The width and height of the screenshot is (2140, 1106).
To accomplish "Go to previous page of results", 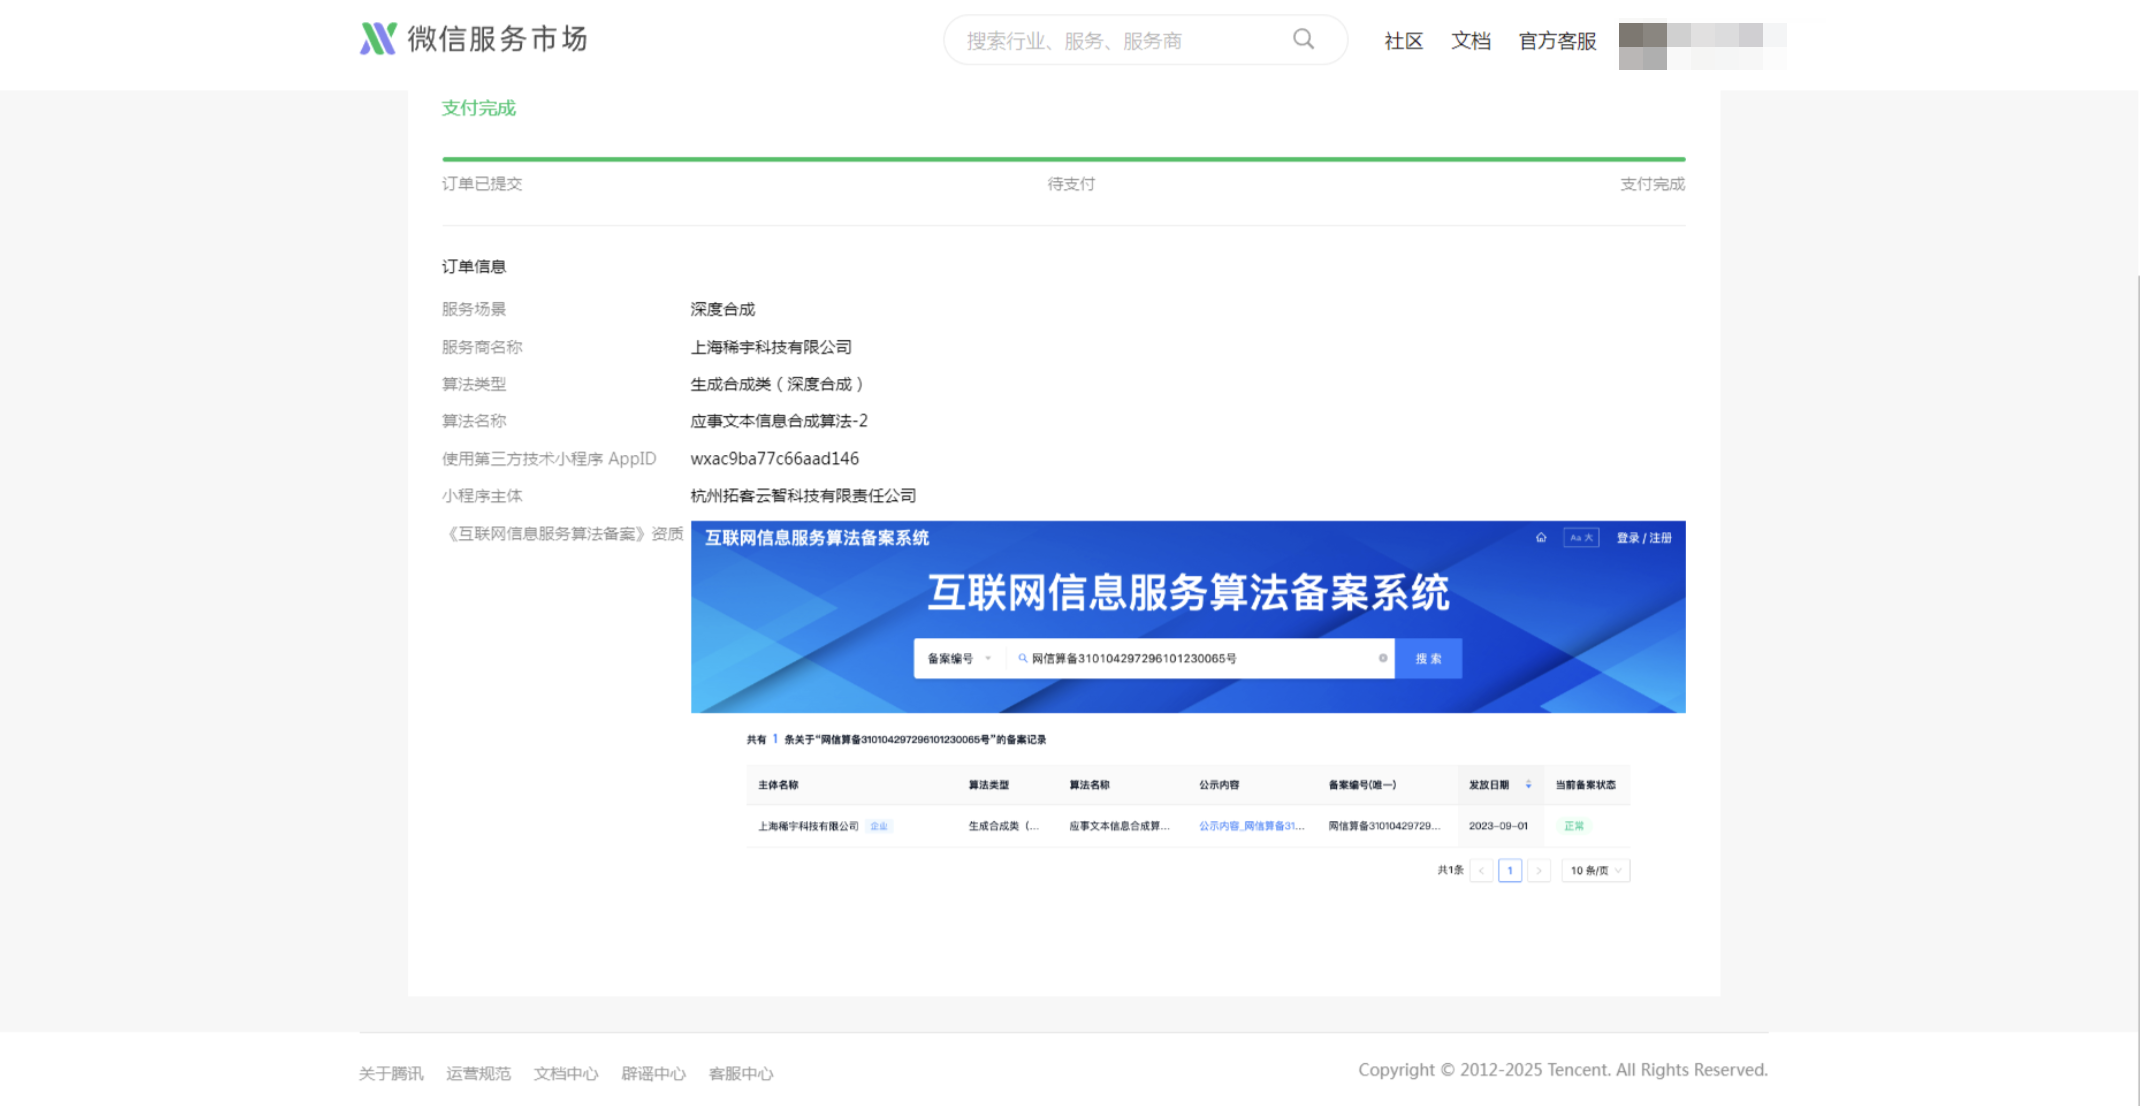I will point(1481,871).
